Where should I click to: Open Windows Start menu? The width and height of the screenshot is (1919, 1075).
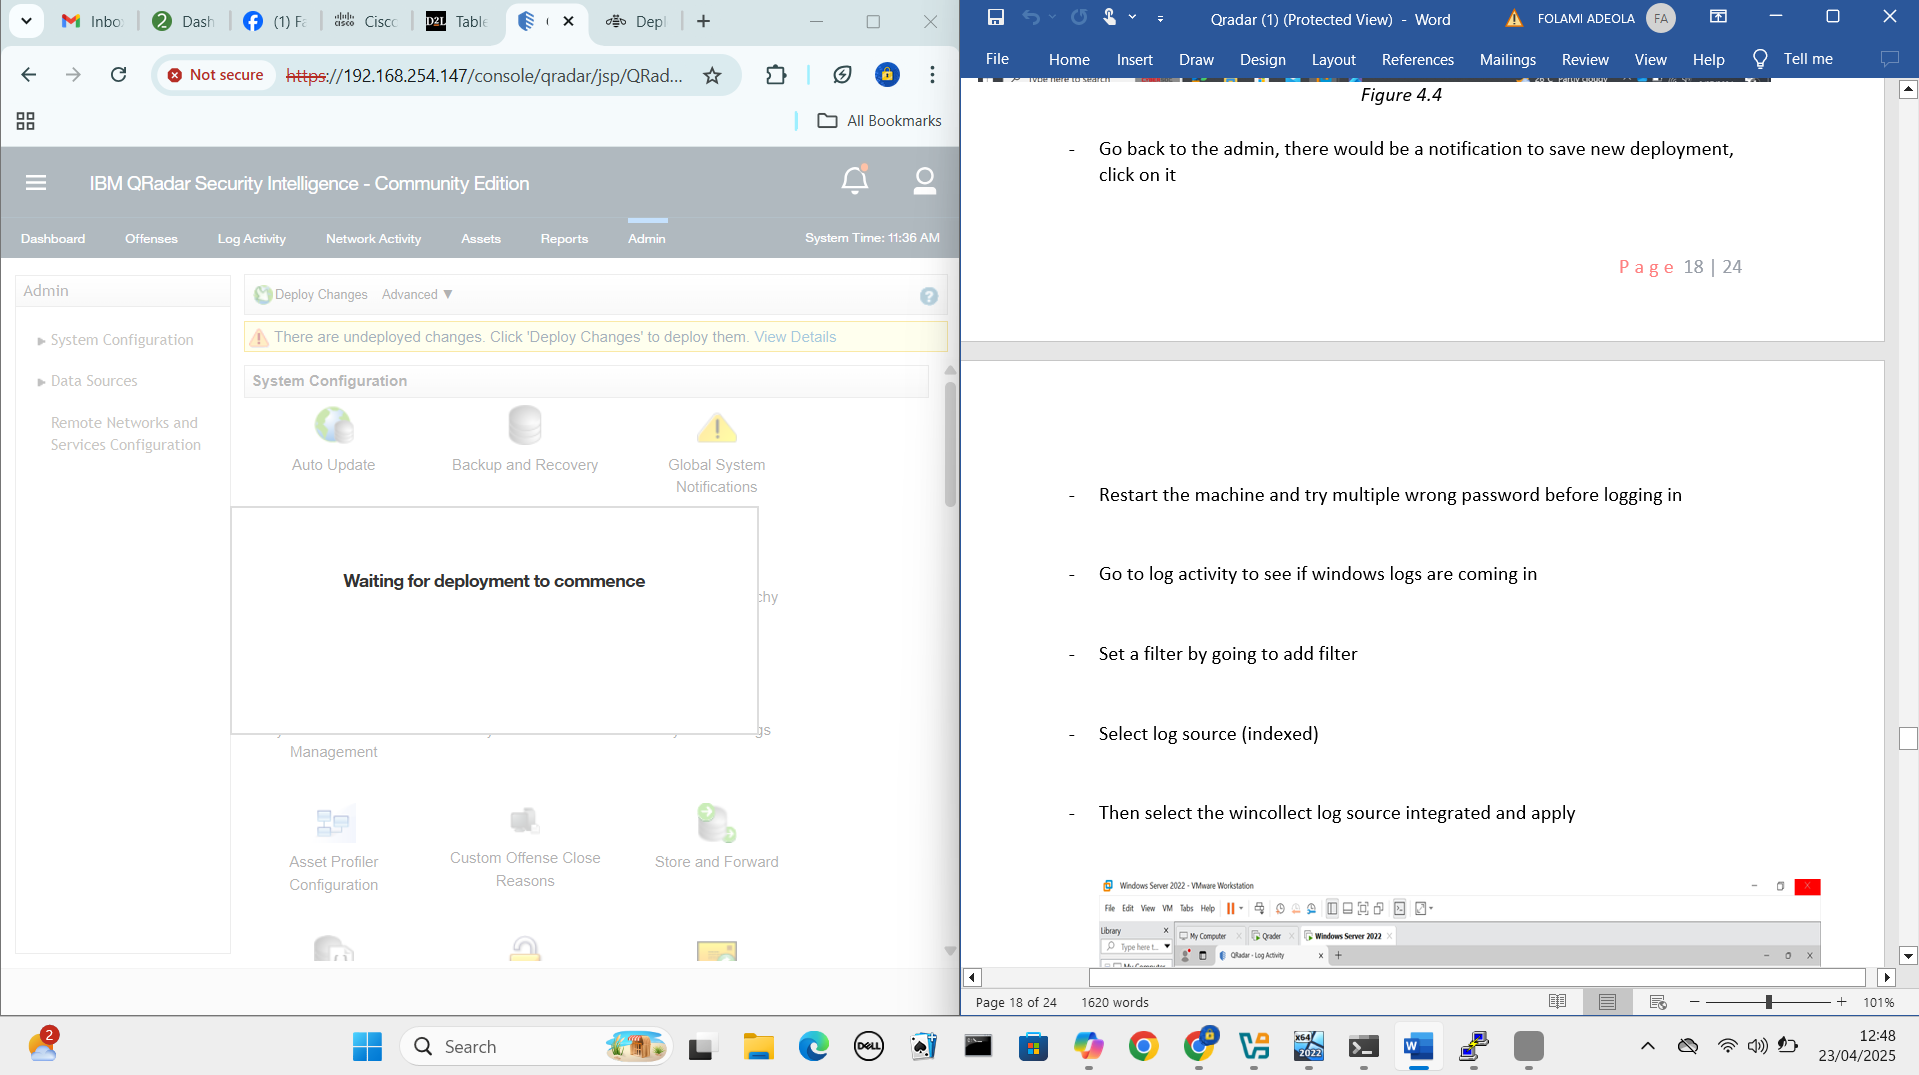[x=367, y=1047]
